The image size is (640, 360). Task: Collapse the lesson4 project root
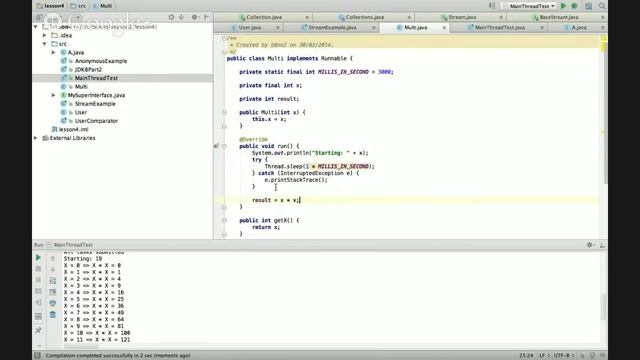(x=36, y=27)
